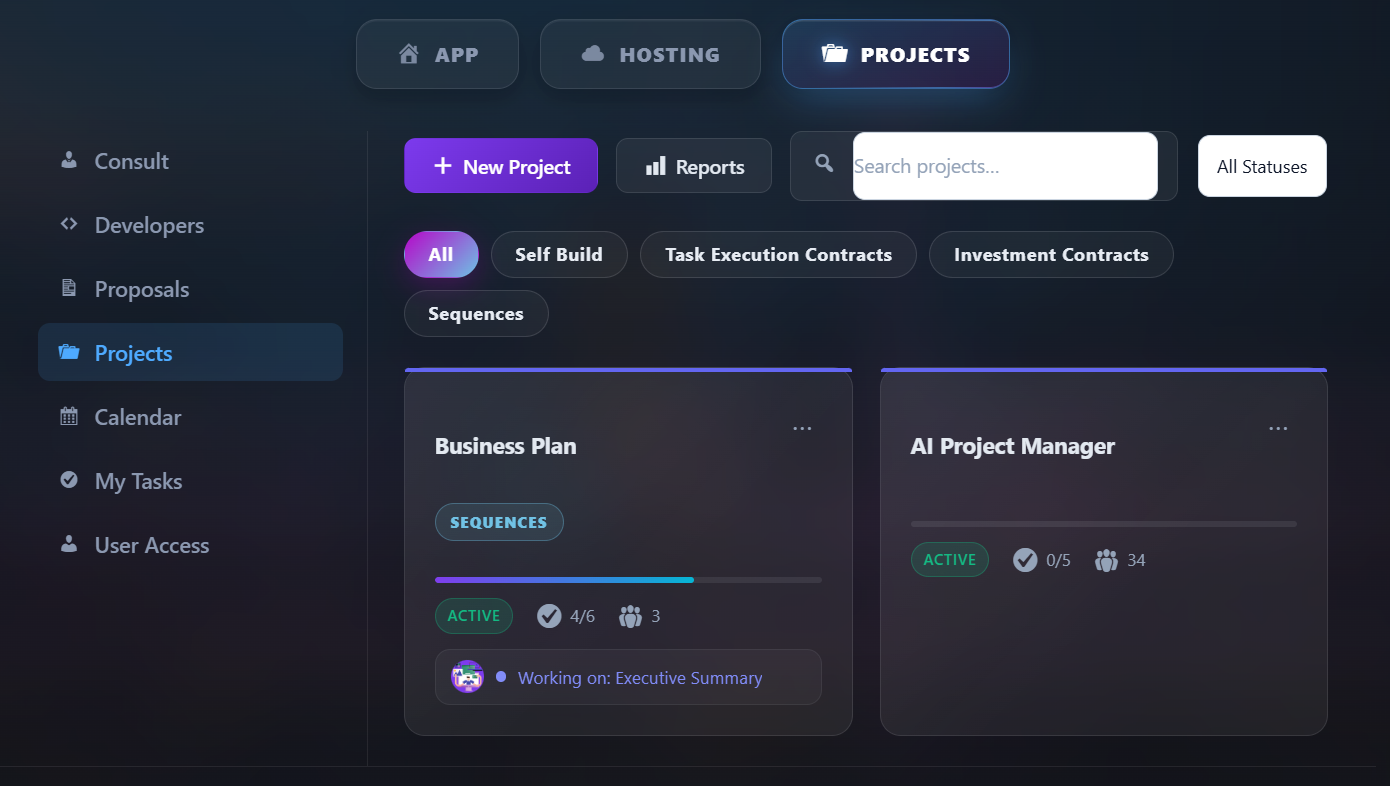Open the Reports button
This screenshot has width=1390, height=786.
pos(694,165)
